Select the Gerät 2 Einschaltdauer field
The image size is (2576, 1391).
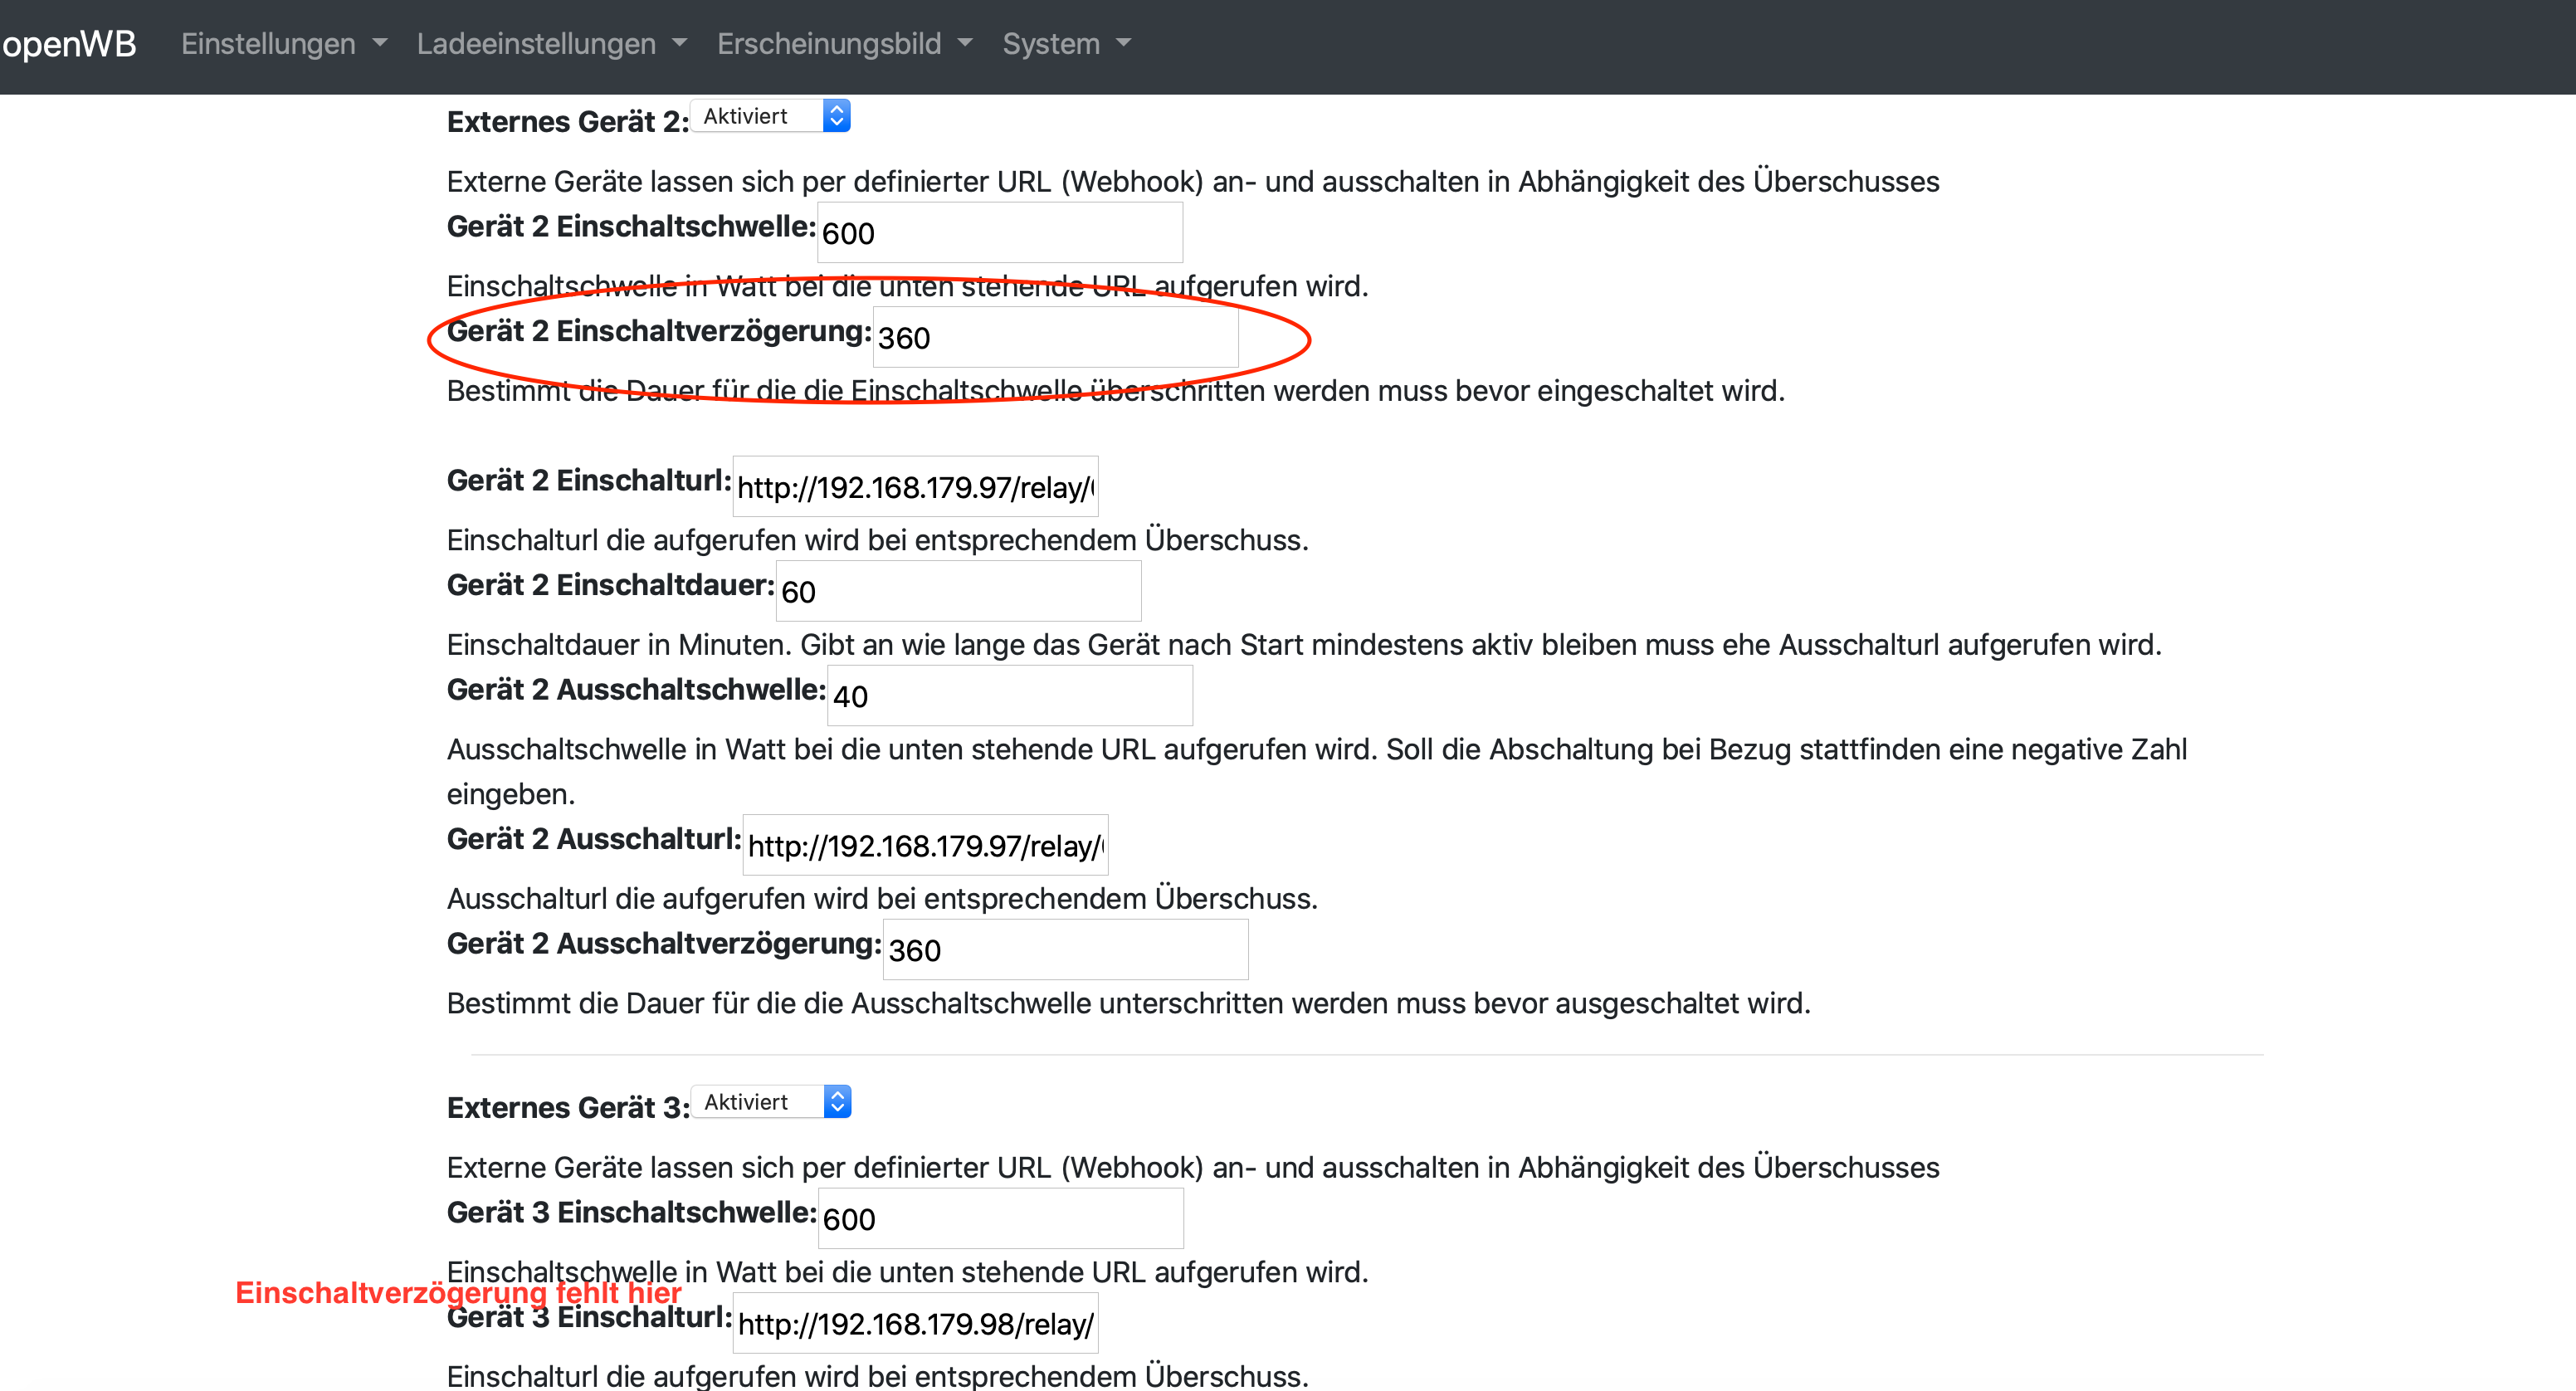958,591
